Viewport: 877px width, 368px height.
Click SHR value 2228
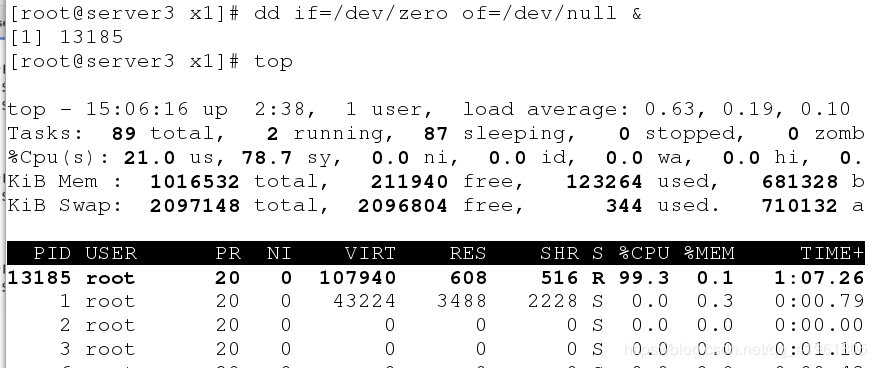[553, 301]
